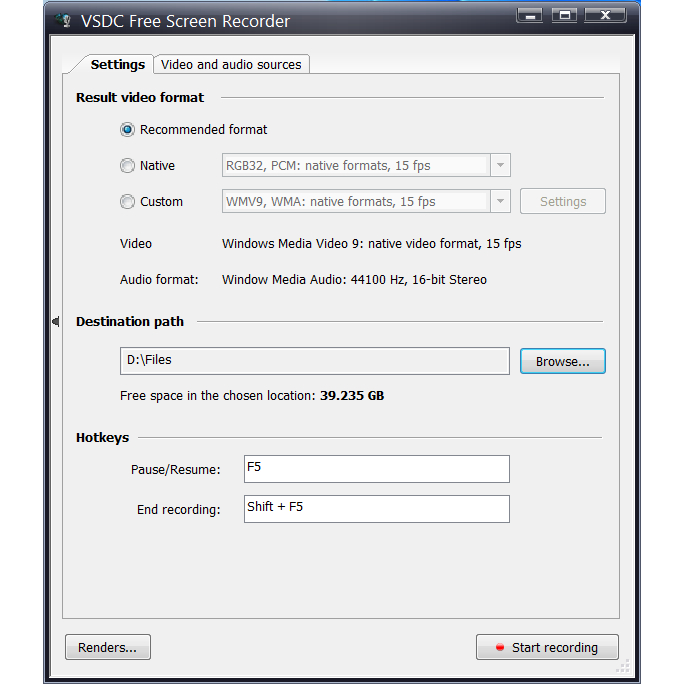Focus the Pause/Resume hotkey field
The width and height of the screenshot is (684, 684).
click(376, 469)
